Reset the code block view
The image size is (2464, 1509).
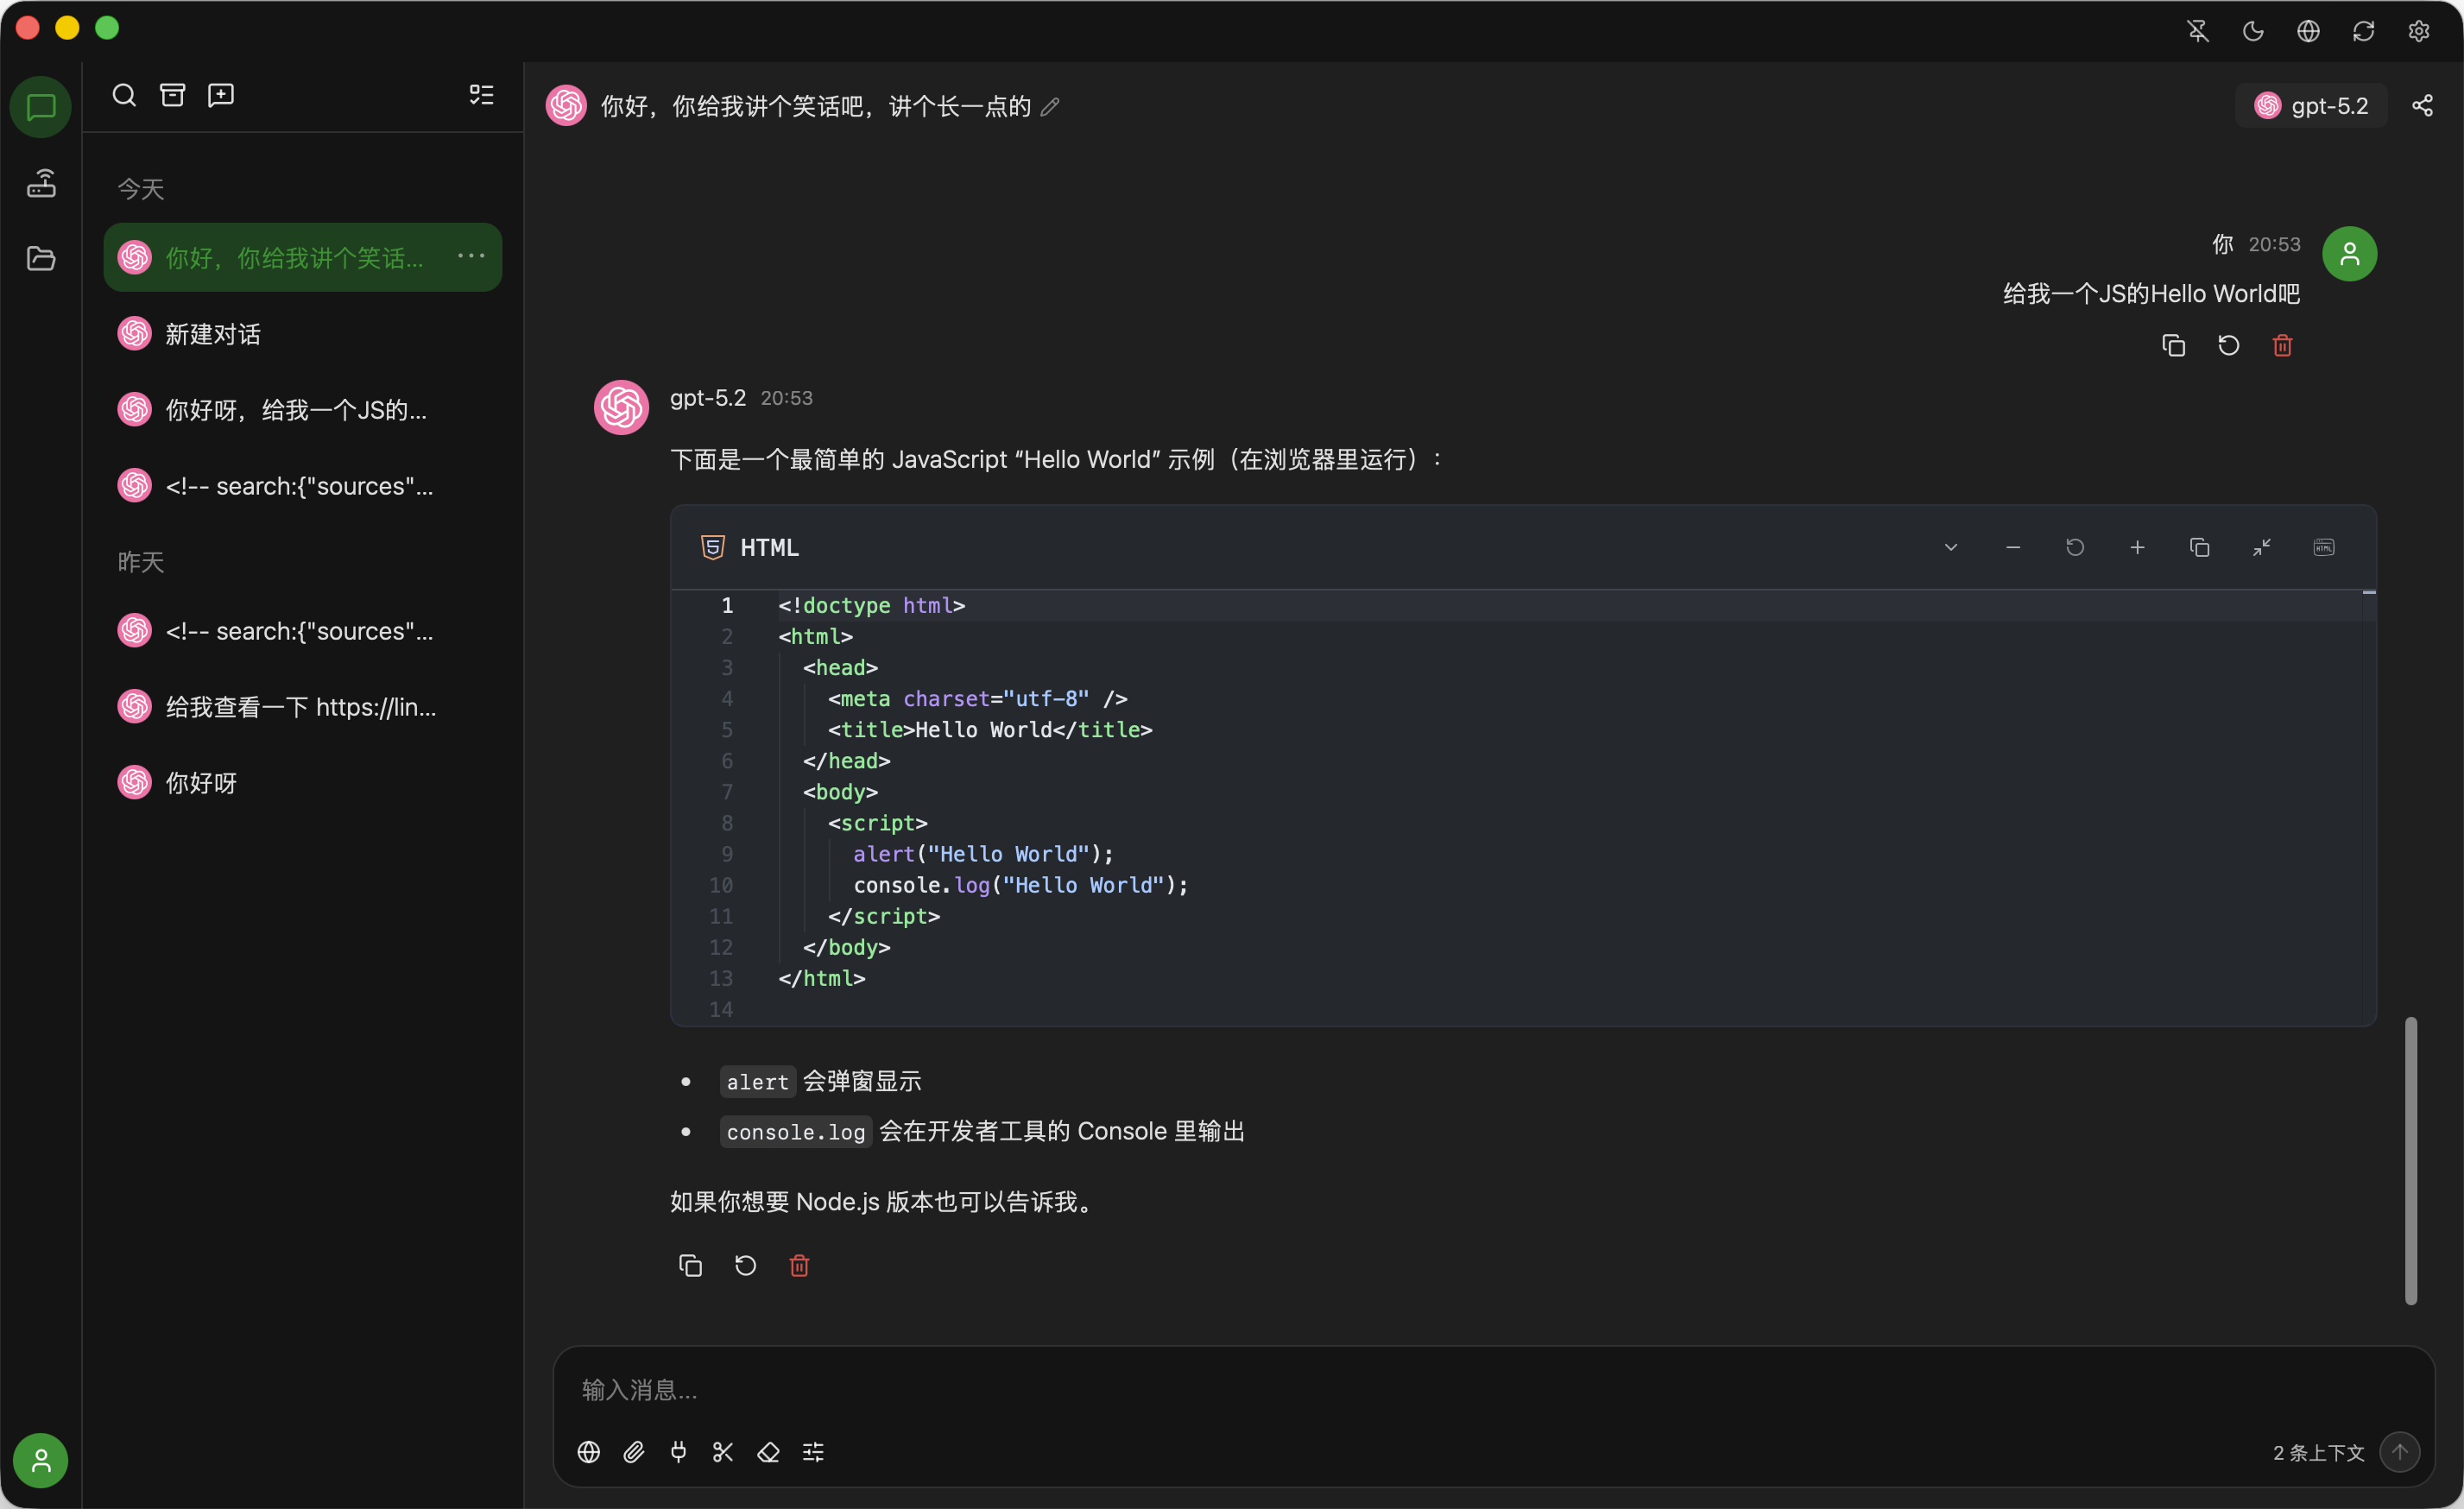pos(2075,547)
